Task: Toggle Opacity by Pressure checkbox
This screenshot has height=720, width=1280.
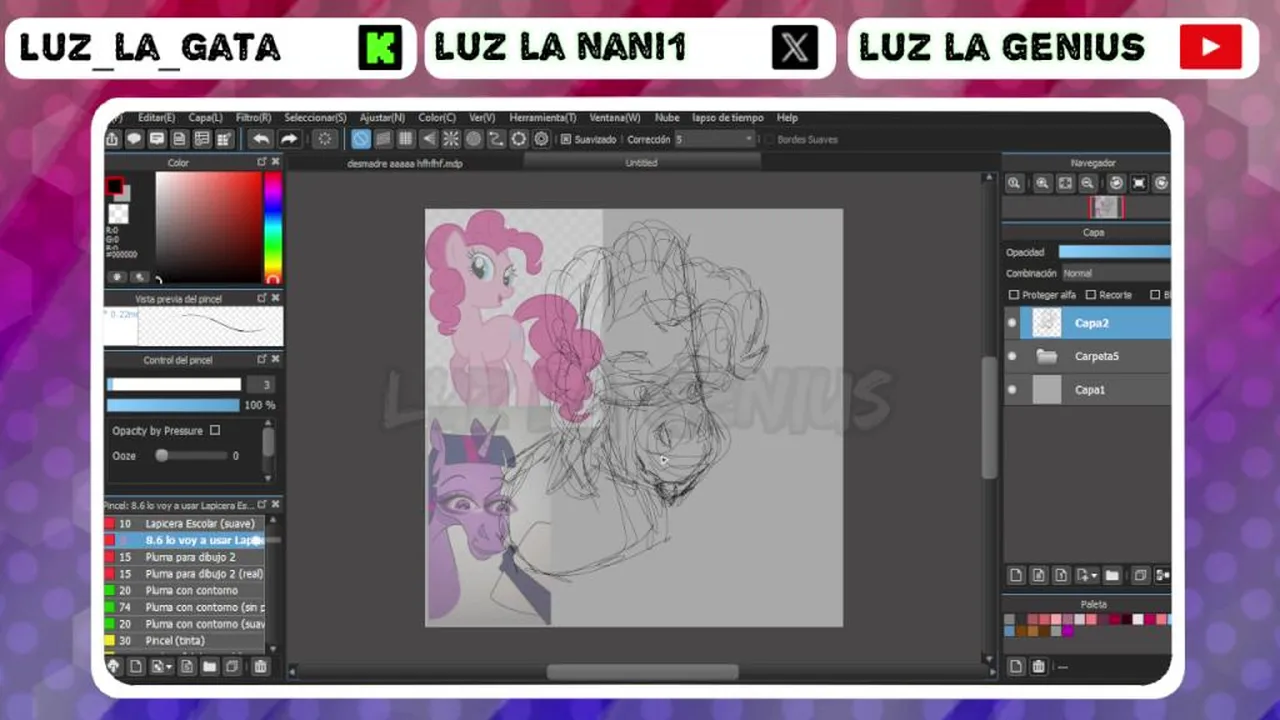Action: click(x=214, y=430)
